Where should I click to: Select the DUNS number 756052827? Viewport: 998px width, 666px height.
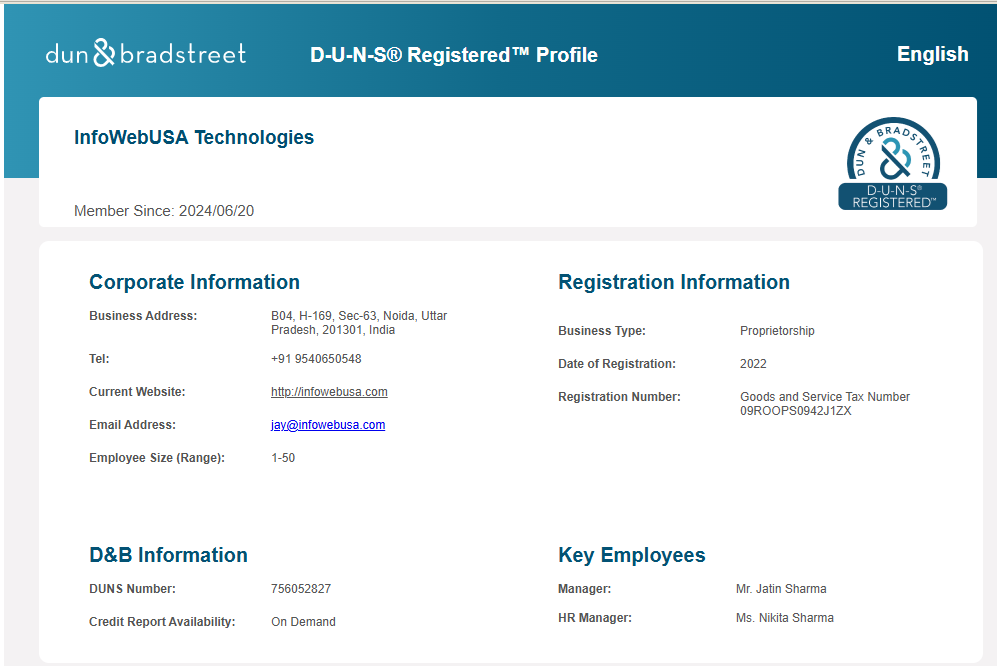(301, 589)
